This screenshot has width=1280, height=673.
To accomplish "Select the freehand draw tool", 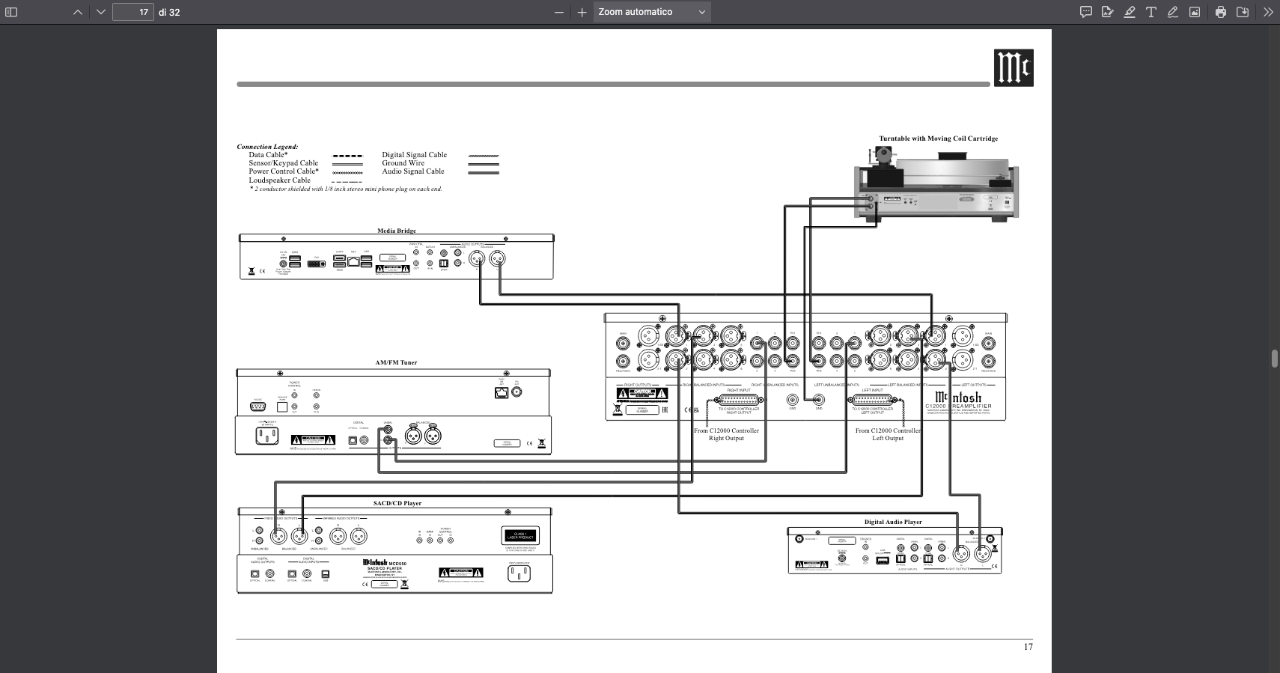I will (1173, 12).
